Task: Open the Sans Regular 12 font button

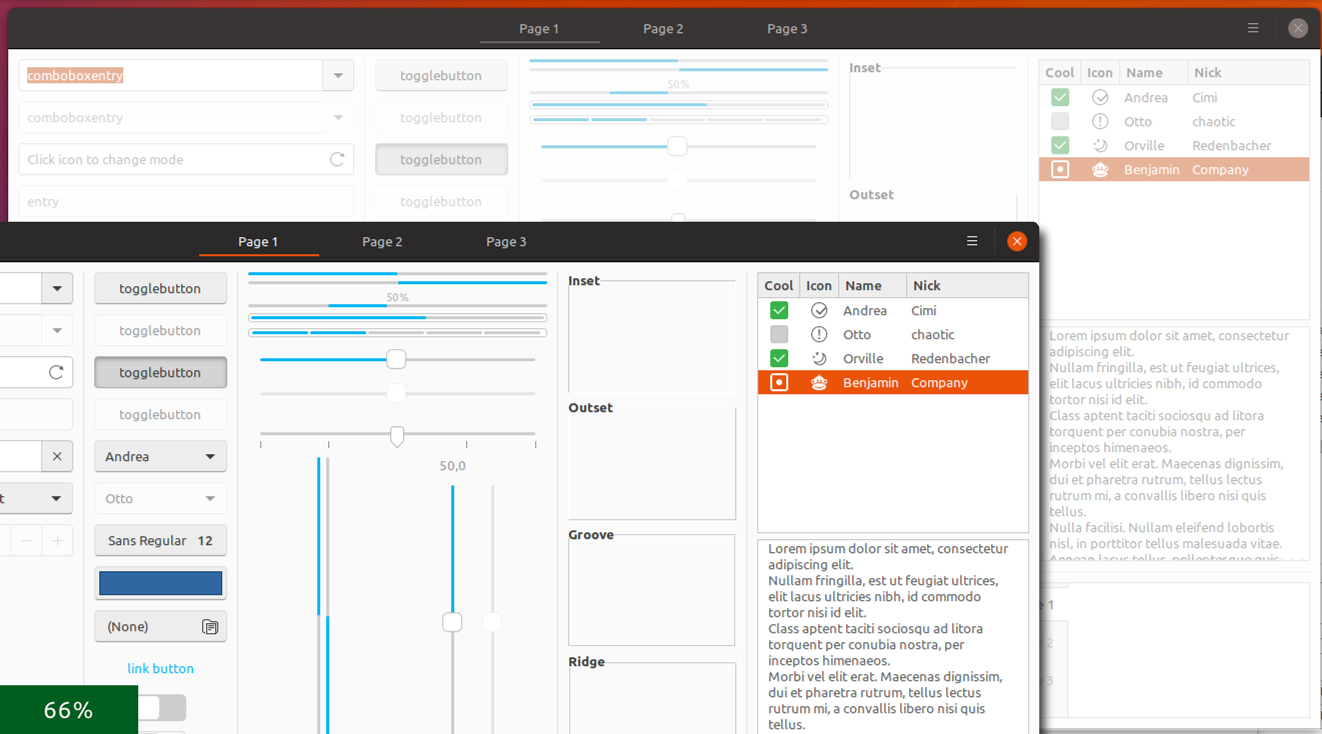Action: [x=160, y=541]
